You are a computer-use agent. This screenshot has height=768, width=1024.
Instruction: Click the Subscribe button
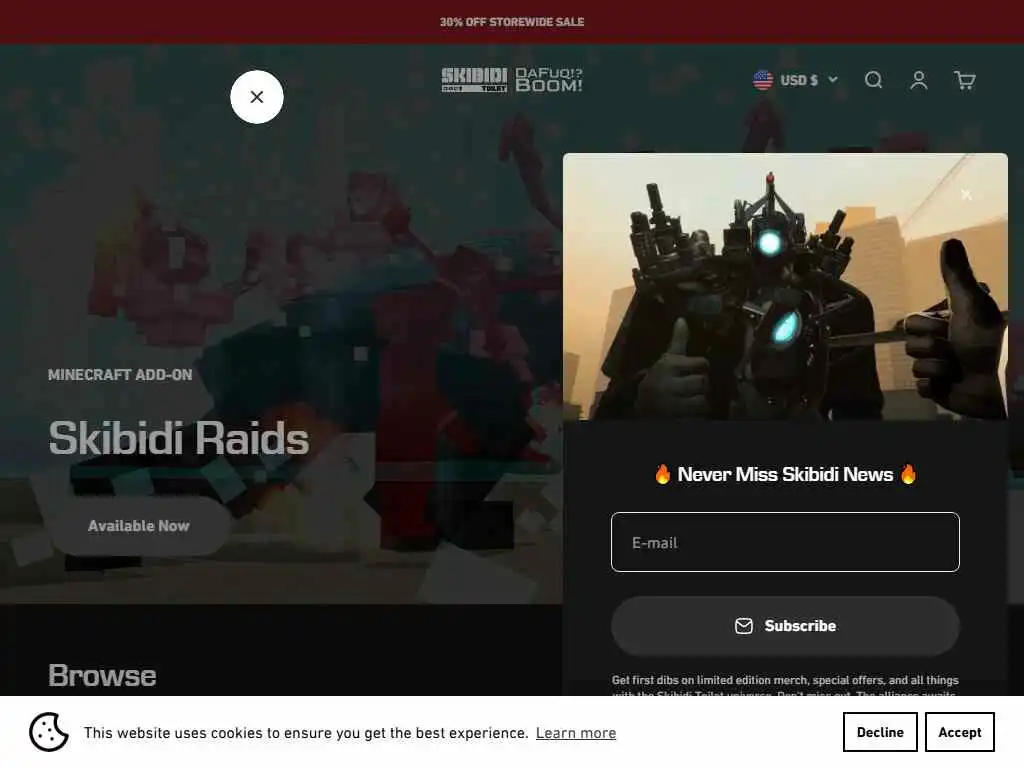click(x=785, y=626)
